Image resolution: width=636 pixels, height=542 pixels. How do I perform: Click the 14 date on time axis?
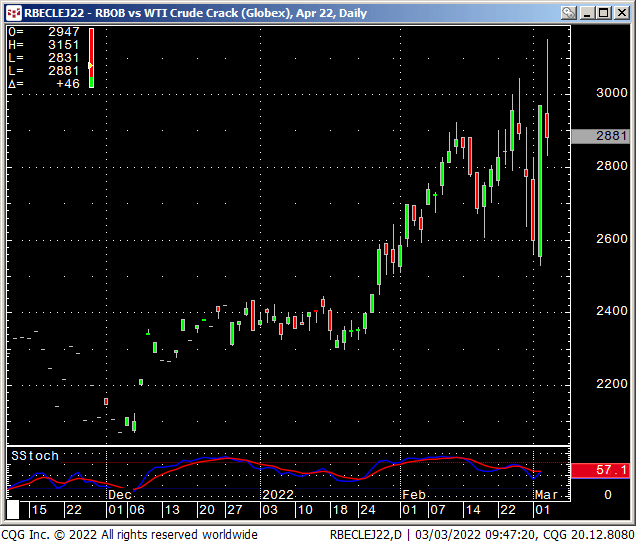tap(473, 510)
